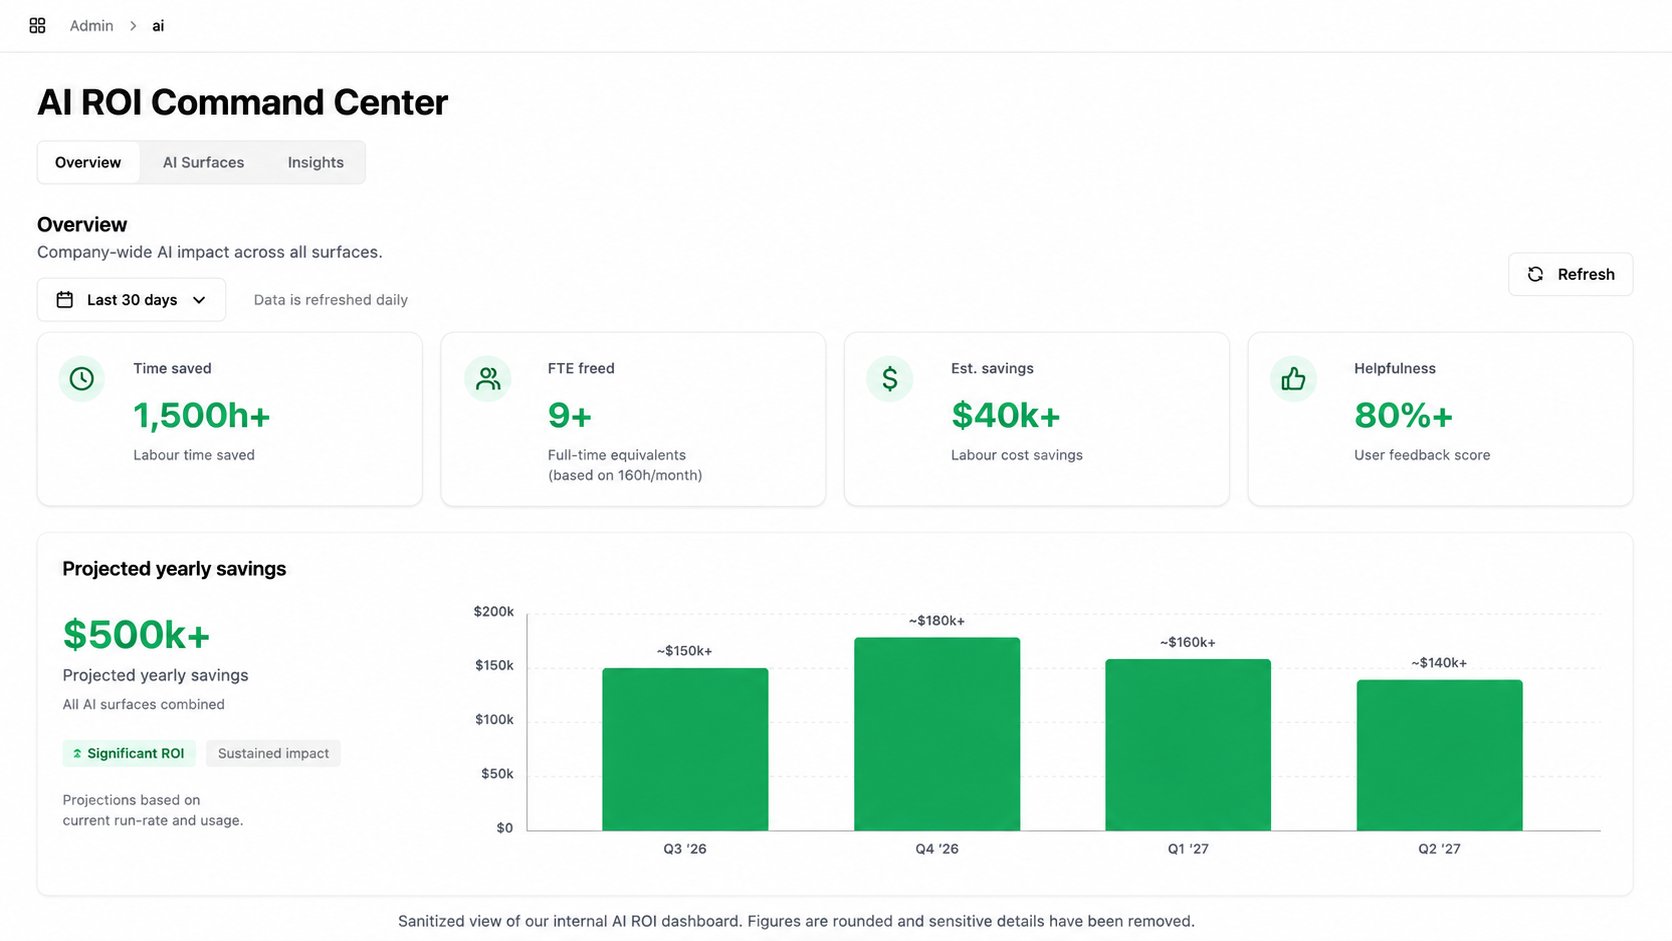This screenshot has height=941, width=1672.
Task: Click the 'Labour cost savings' caption
Action: point(1017,455)
